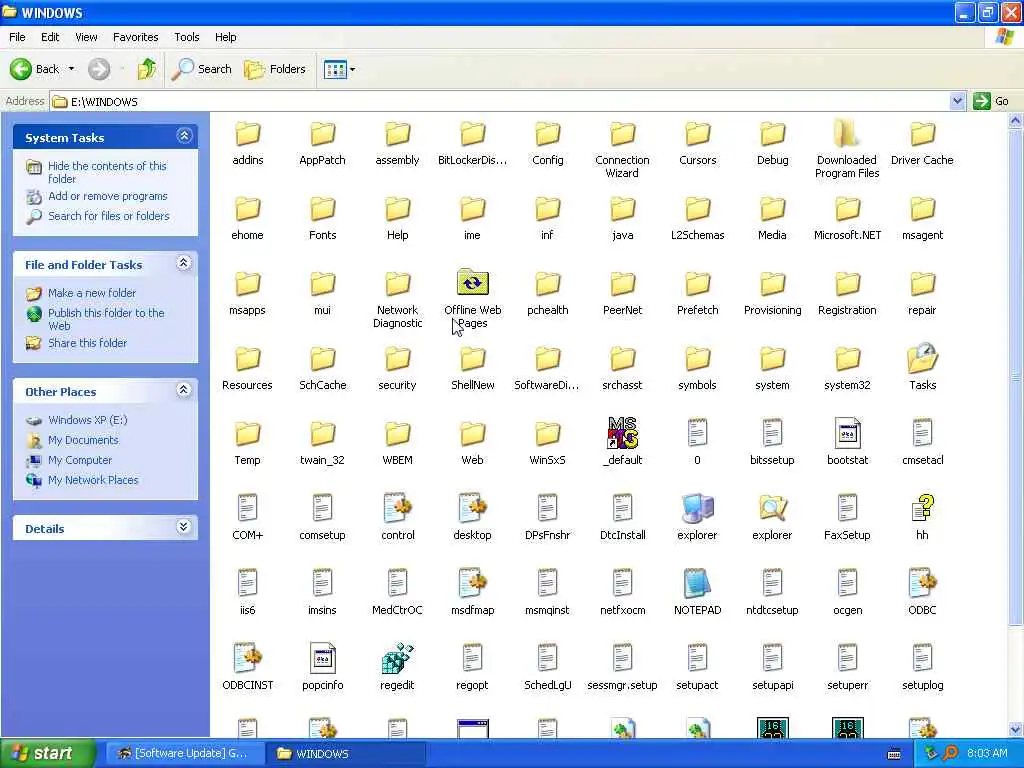Click the scrollbar up arrow
Viewport: 1024px width, 768px height.
pos(1016,120)
